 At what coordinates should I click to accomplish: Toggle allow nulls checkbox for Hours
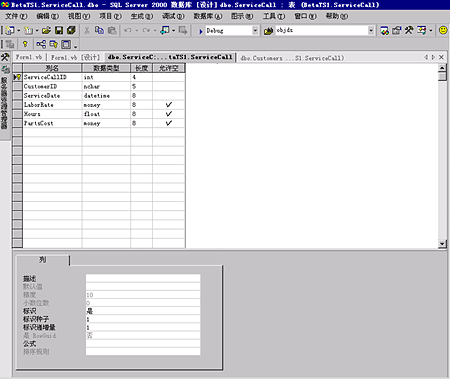[x=169, y=114]
